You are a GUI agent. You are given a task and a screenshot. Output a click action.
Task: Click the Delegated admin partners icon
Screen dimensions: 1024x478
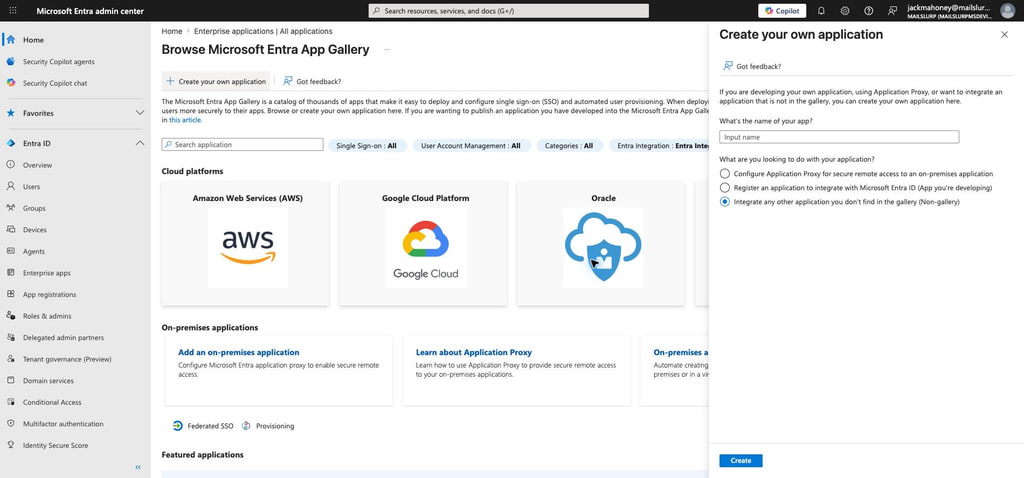[x=10, y=338]
